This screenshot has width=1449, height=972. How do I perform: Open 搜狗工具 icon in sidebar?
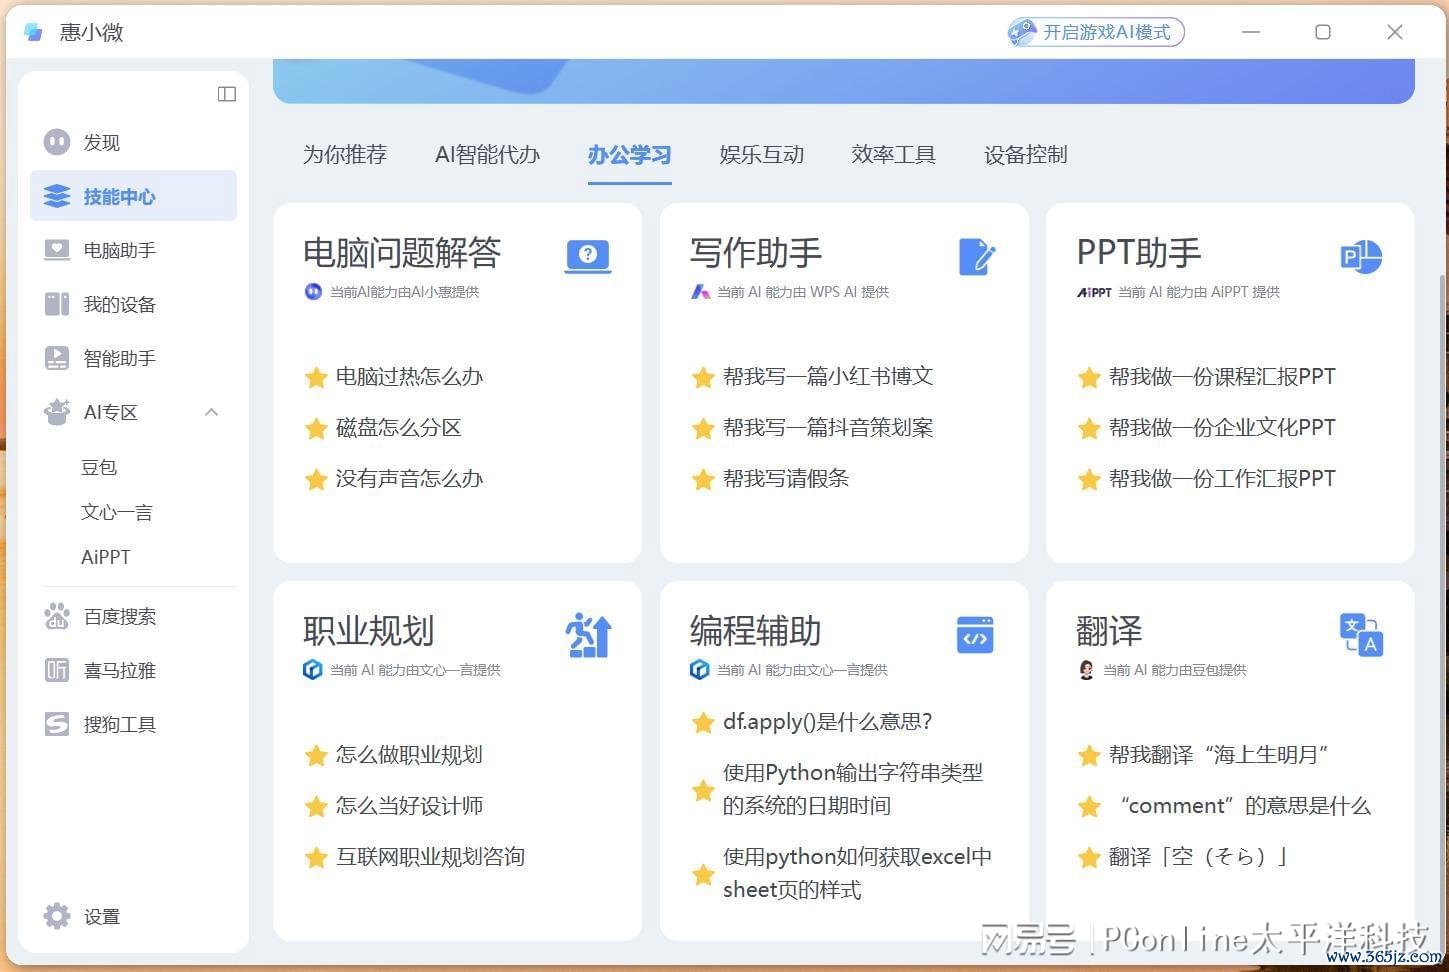[x=57, y=724]
